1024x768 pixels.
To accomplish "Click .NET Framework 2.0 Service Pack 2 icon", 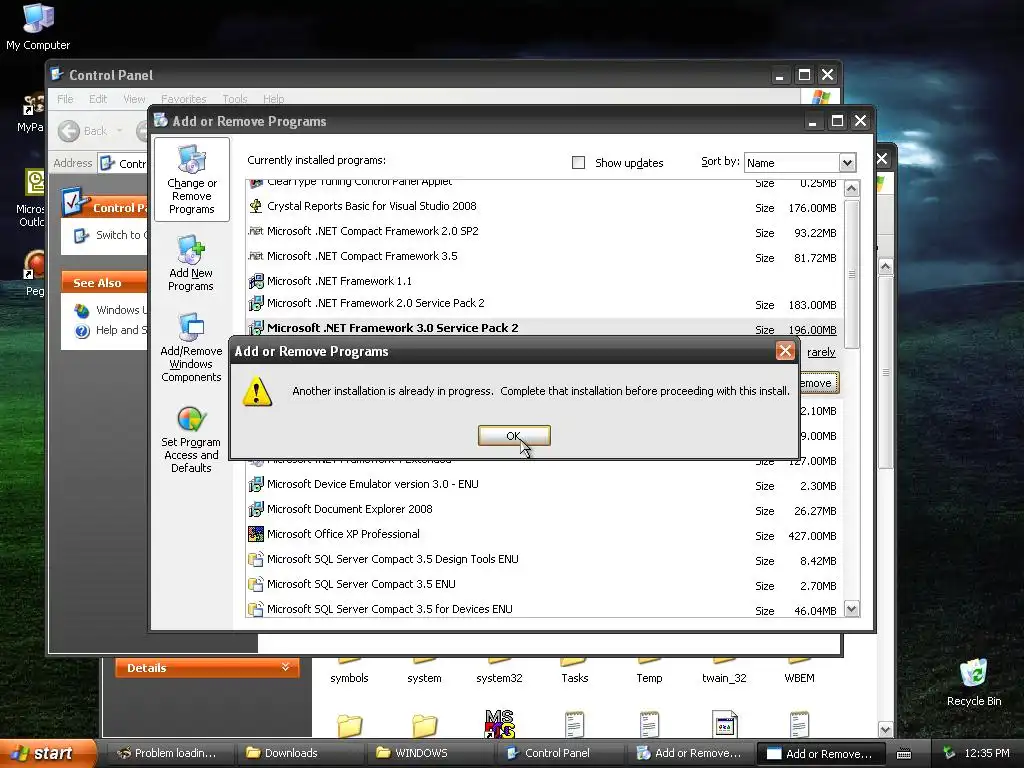I will (256, 303).
